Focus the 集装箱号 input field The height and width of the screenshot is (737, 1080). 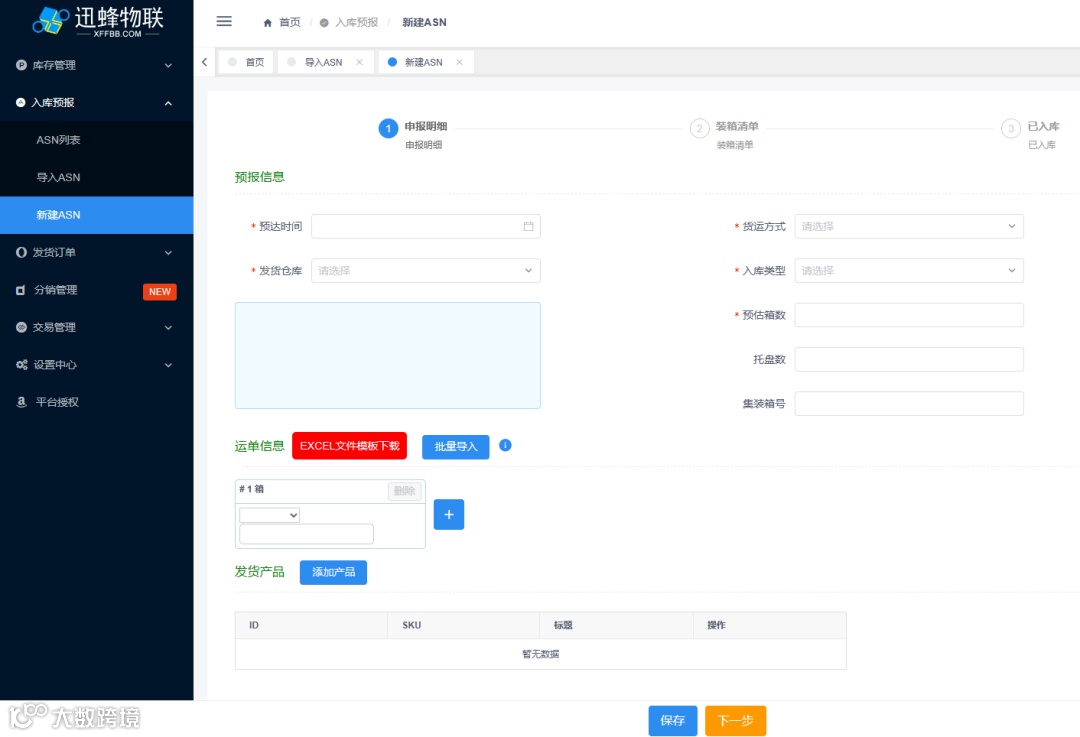click(x=909, y=404)
